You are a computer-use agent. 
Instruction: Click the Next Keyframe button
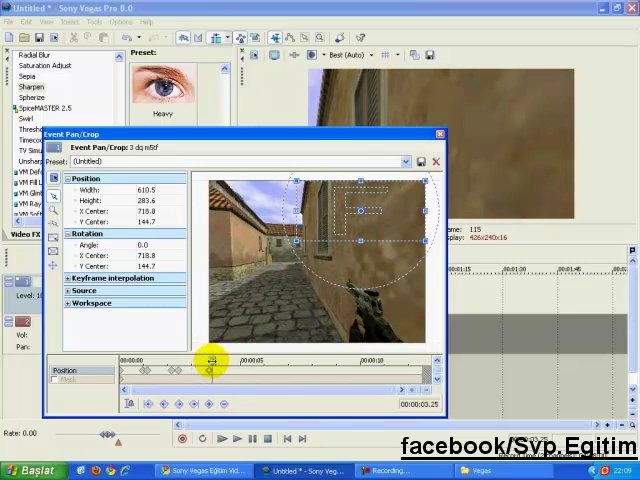[x=179, y=404]
